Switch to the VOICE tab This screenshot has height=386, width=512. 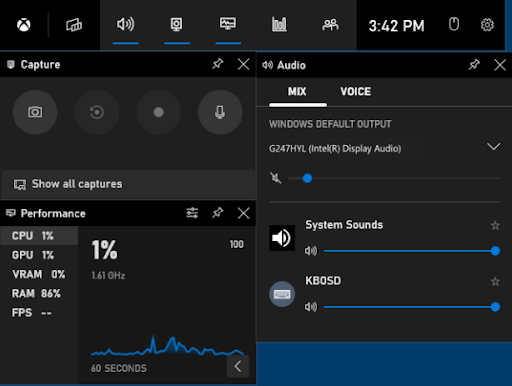click(x=356, y=92)
